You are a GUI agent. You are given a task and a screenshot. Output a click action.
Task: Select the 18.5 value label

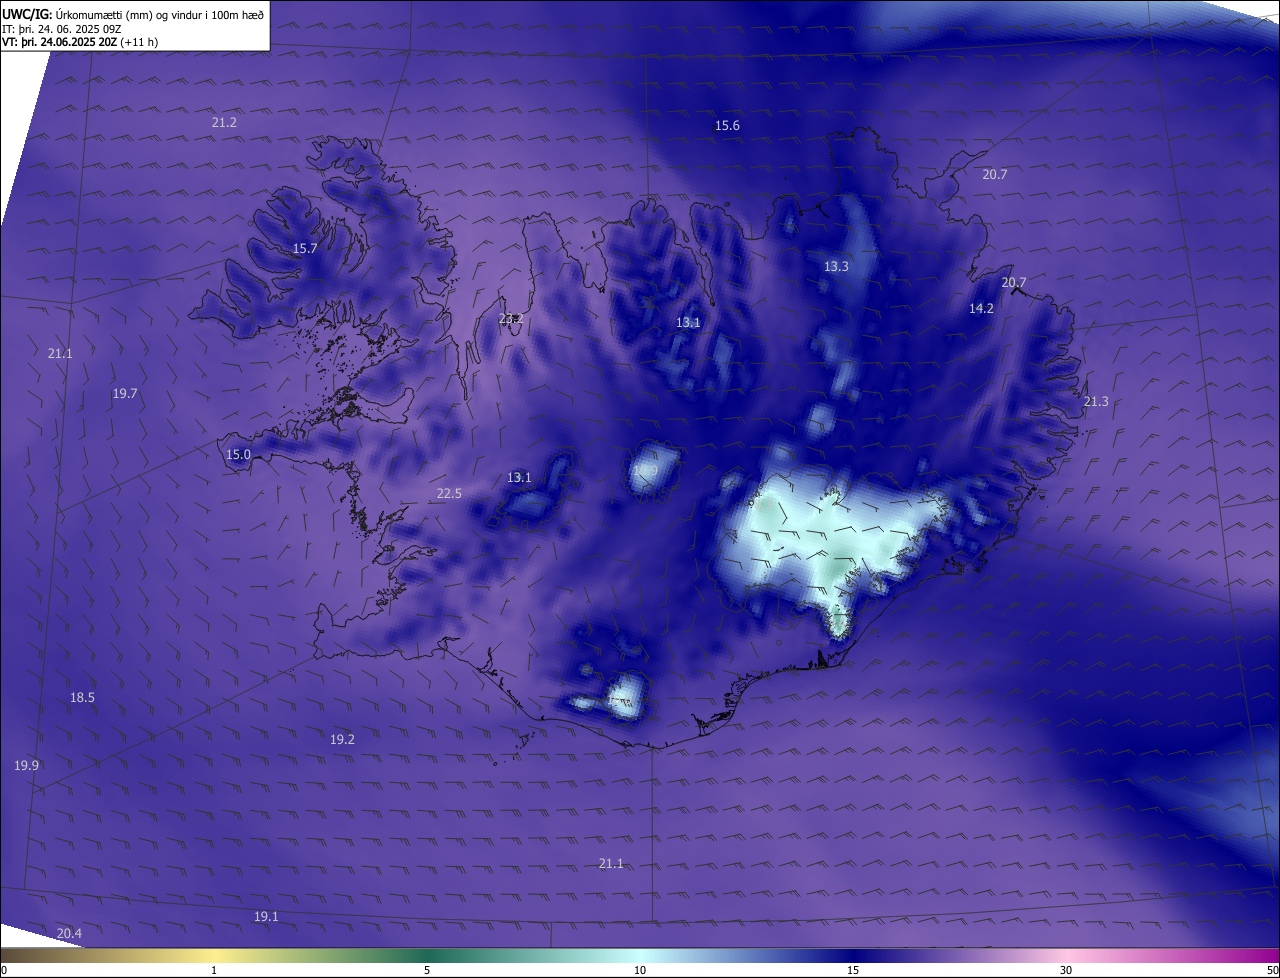[x=82, y=697]
